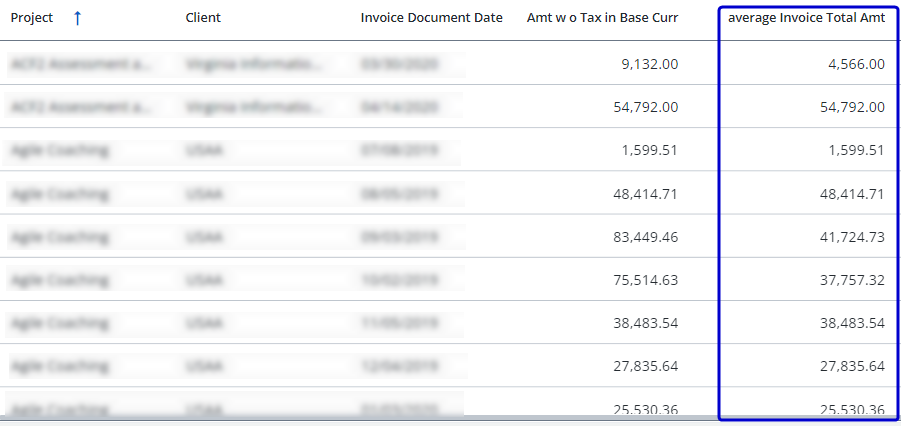
Task: Click 1,599.51 in the average Invoice Total column
Action: [x=855, y=150]
